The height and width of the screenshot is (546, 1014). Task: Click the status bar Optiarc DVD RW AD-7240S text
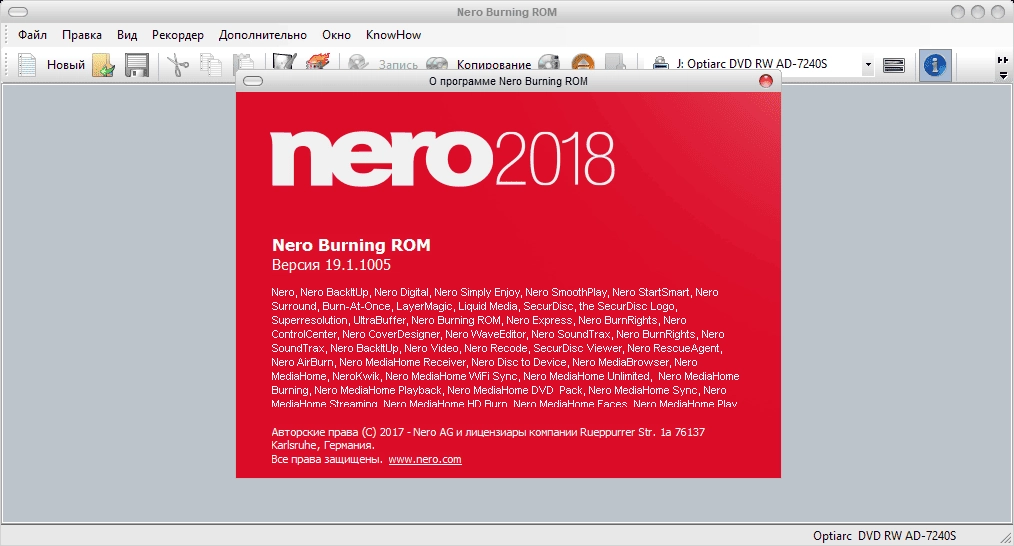pyautogui.click(x=884, y=536)
